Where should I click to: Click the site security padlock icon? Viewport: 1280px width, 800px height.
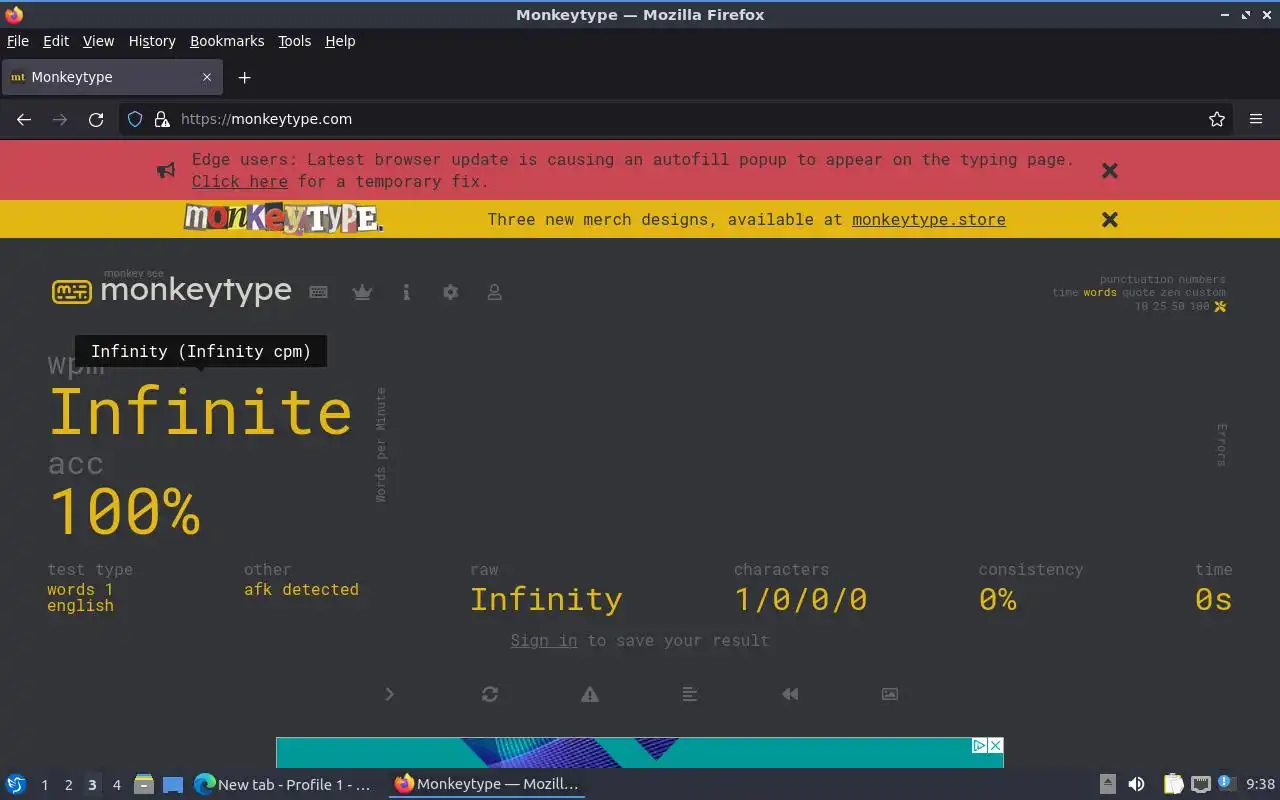[162, 119]
